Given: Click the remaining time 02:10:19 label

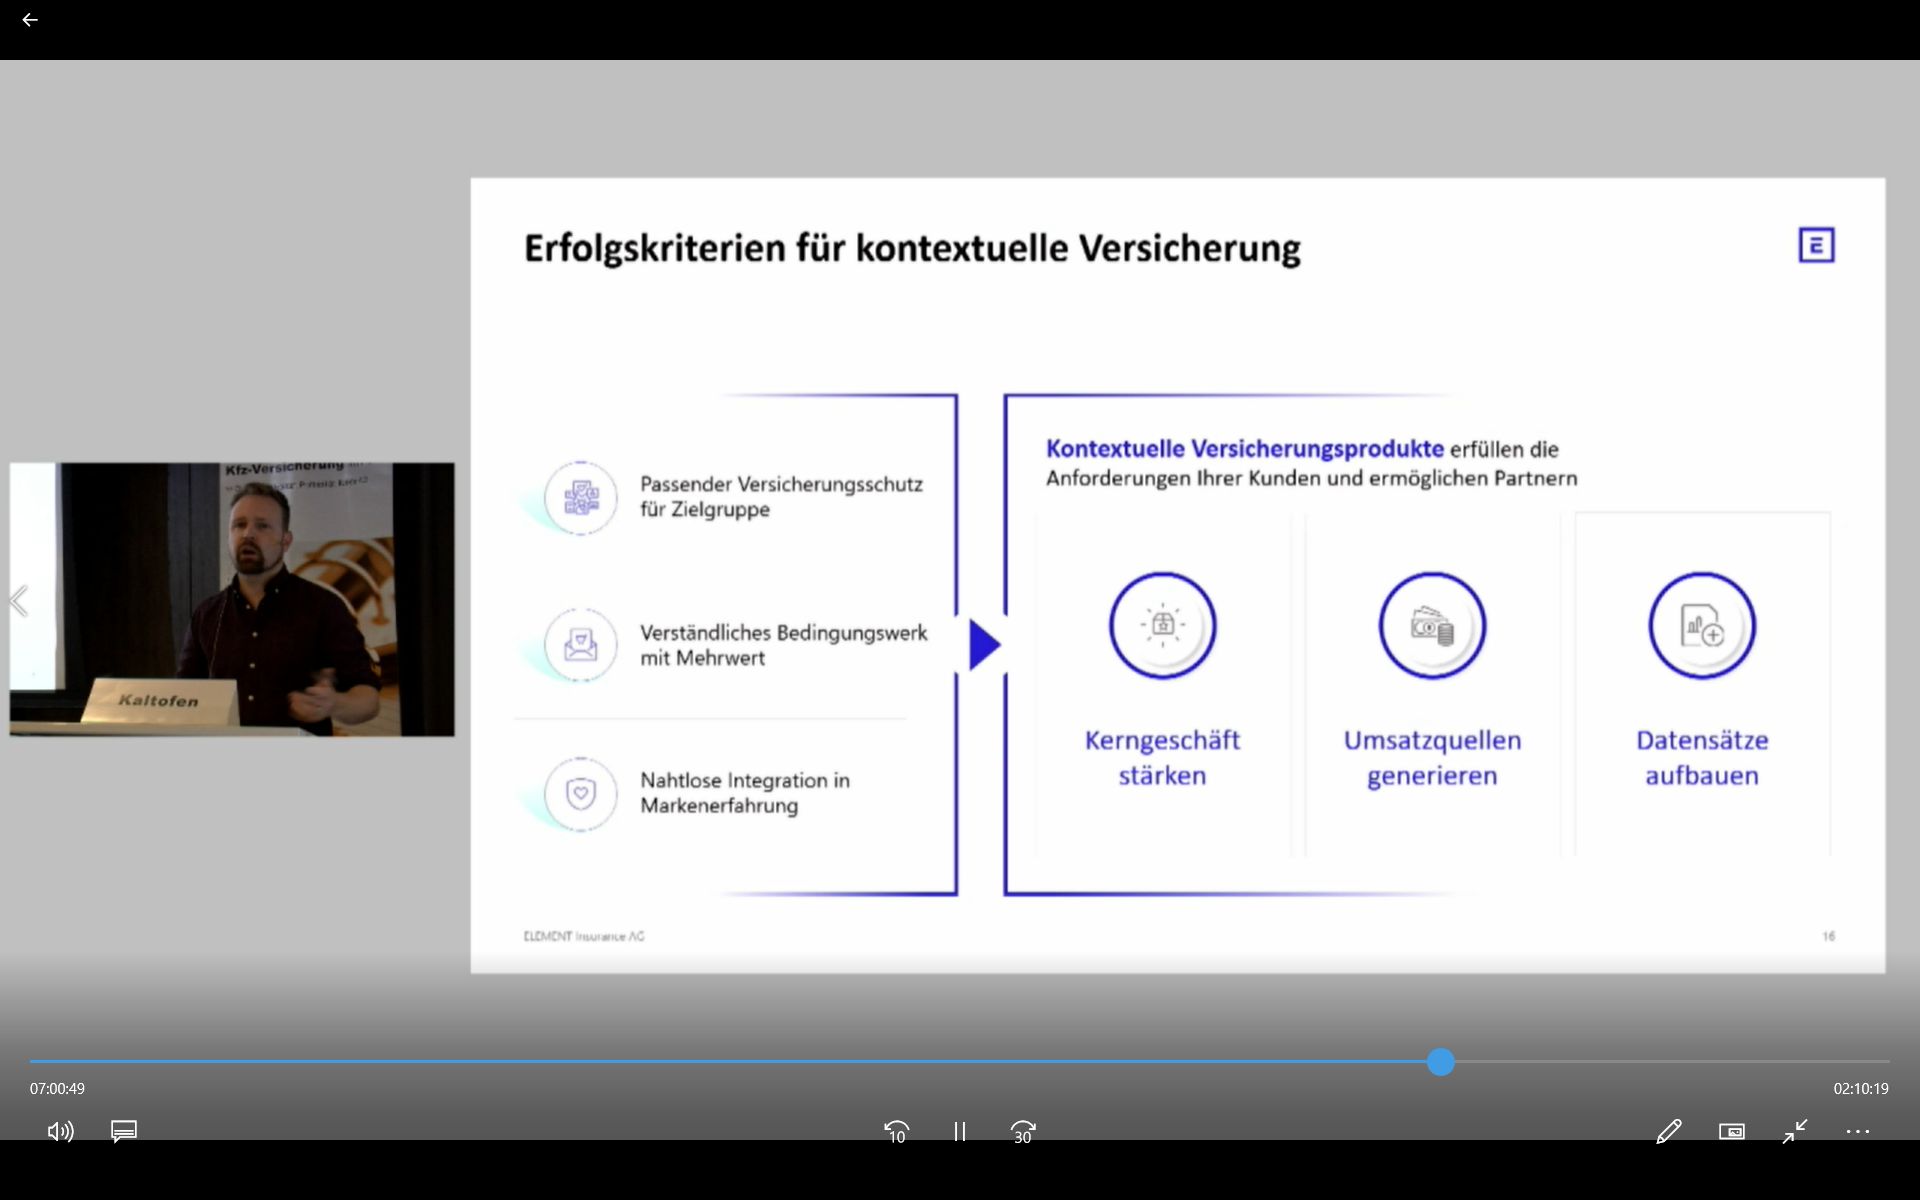Looking at the screenshot, I should click(1860, 1088).
